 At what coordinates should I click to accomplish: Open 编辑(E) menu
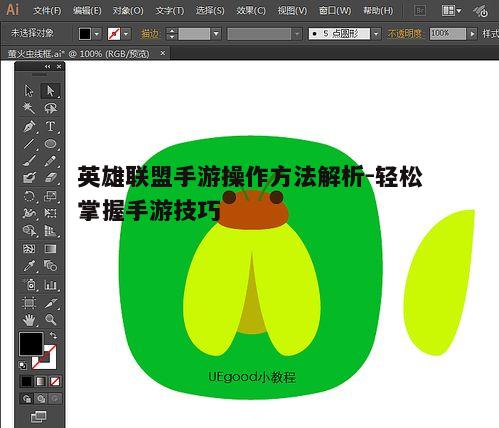pyautogui.click(x=87, y=11)
